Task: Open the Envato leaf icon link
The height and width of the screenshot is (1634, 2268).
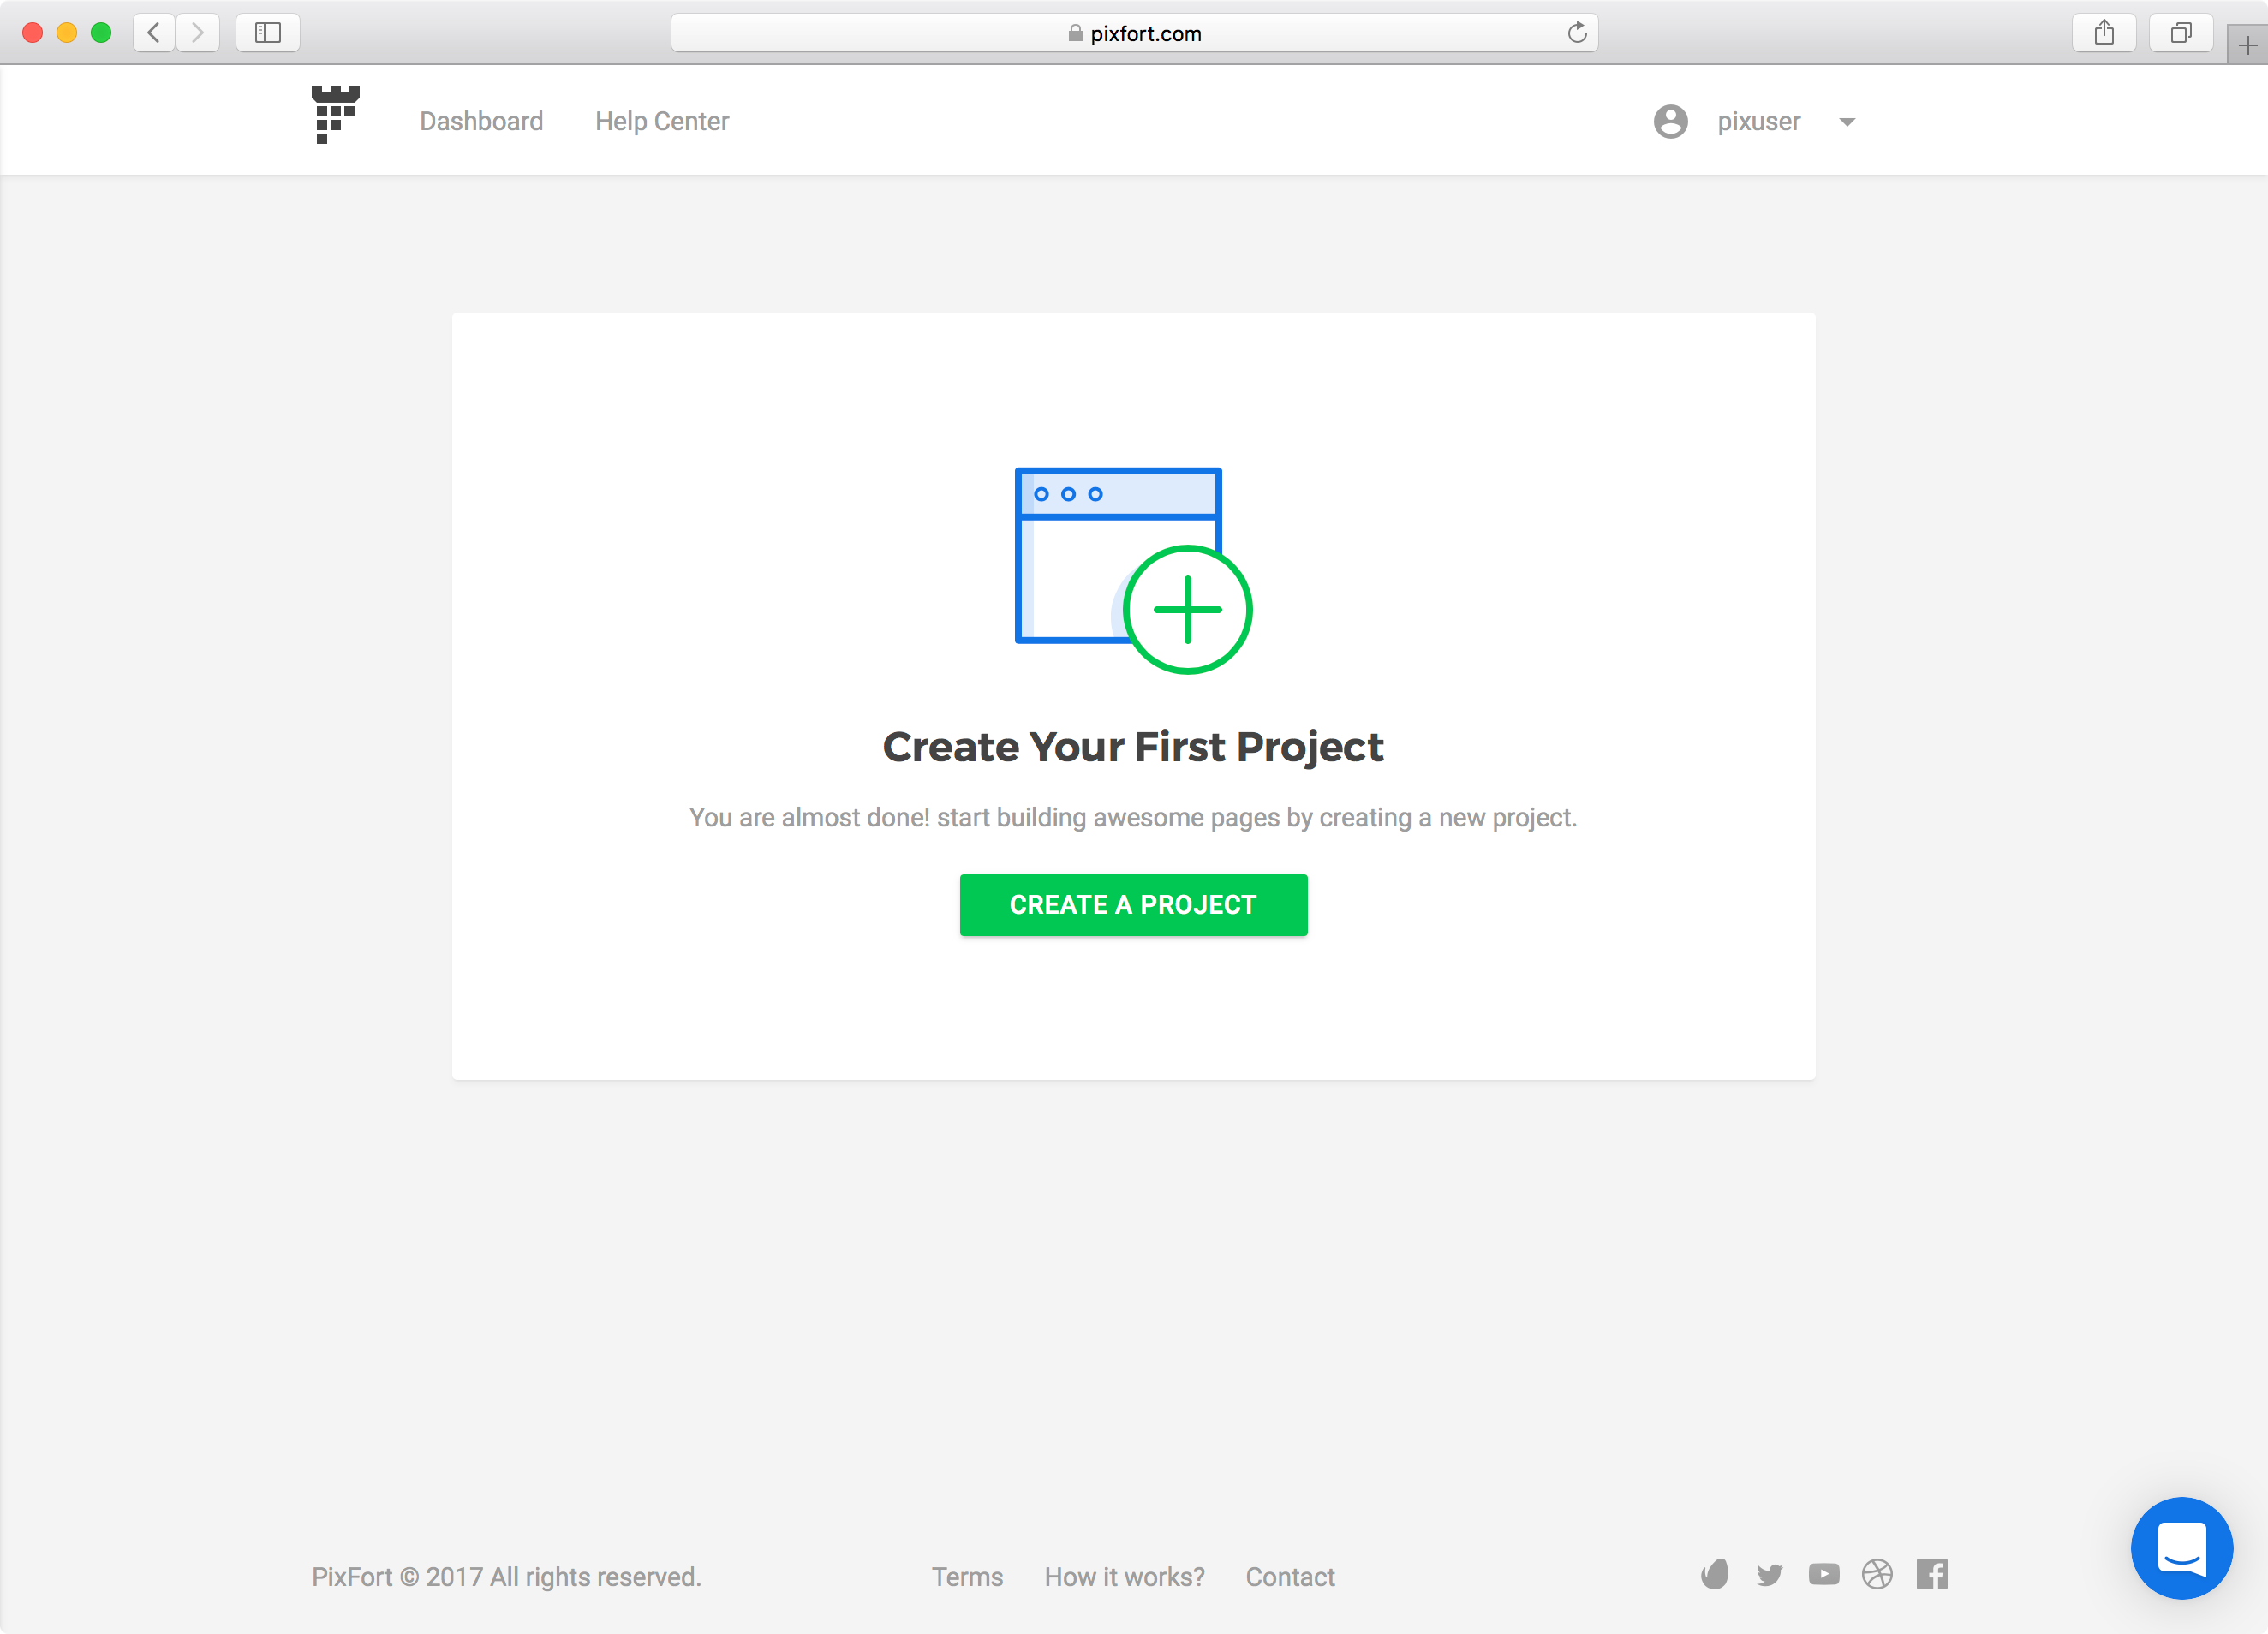Action: point(1714,1574)
